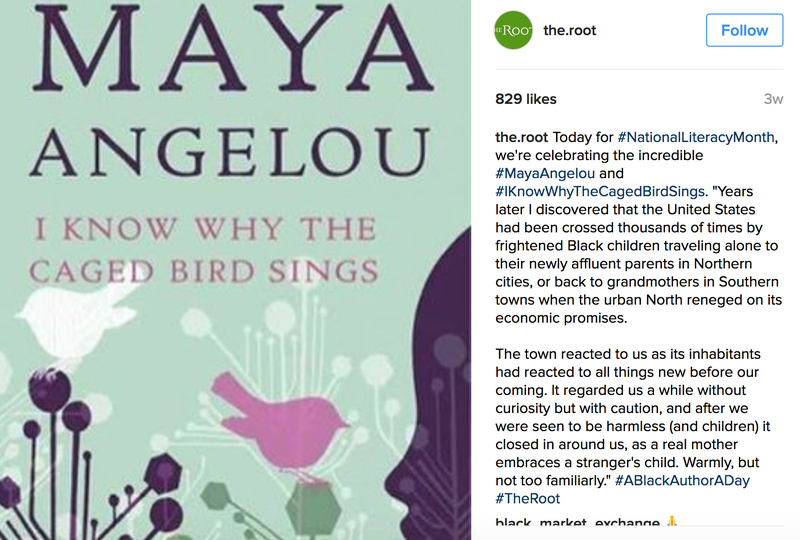Click the 3w post timestamp
Screen dimensions: 800x540
point(773,99)
